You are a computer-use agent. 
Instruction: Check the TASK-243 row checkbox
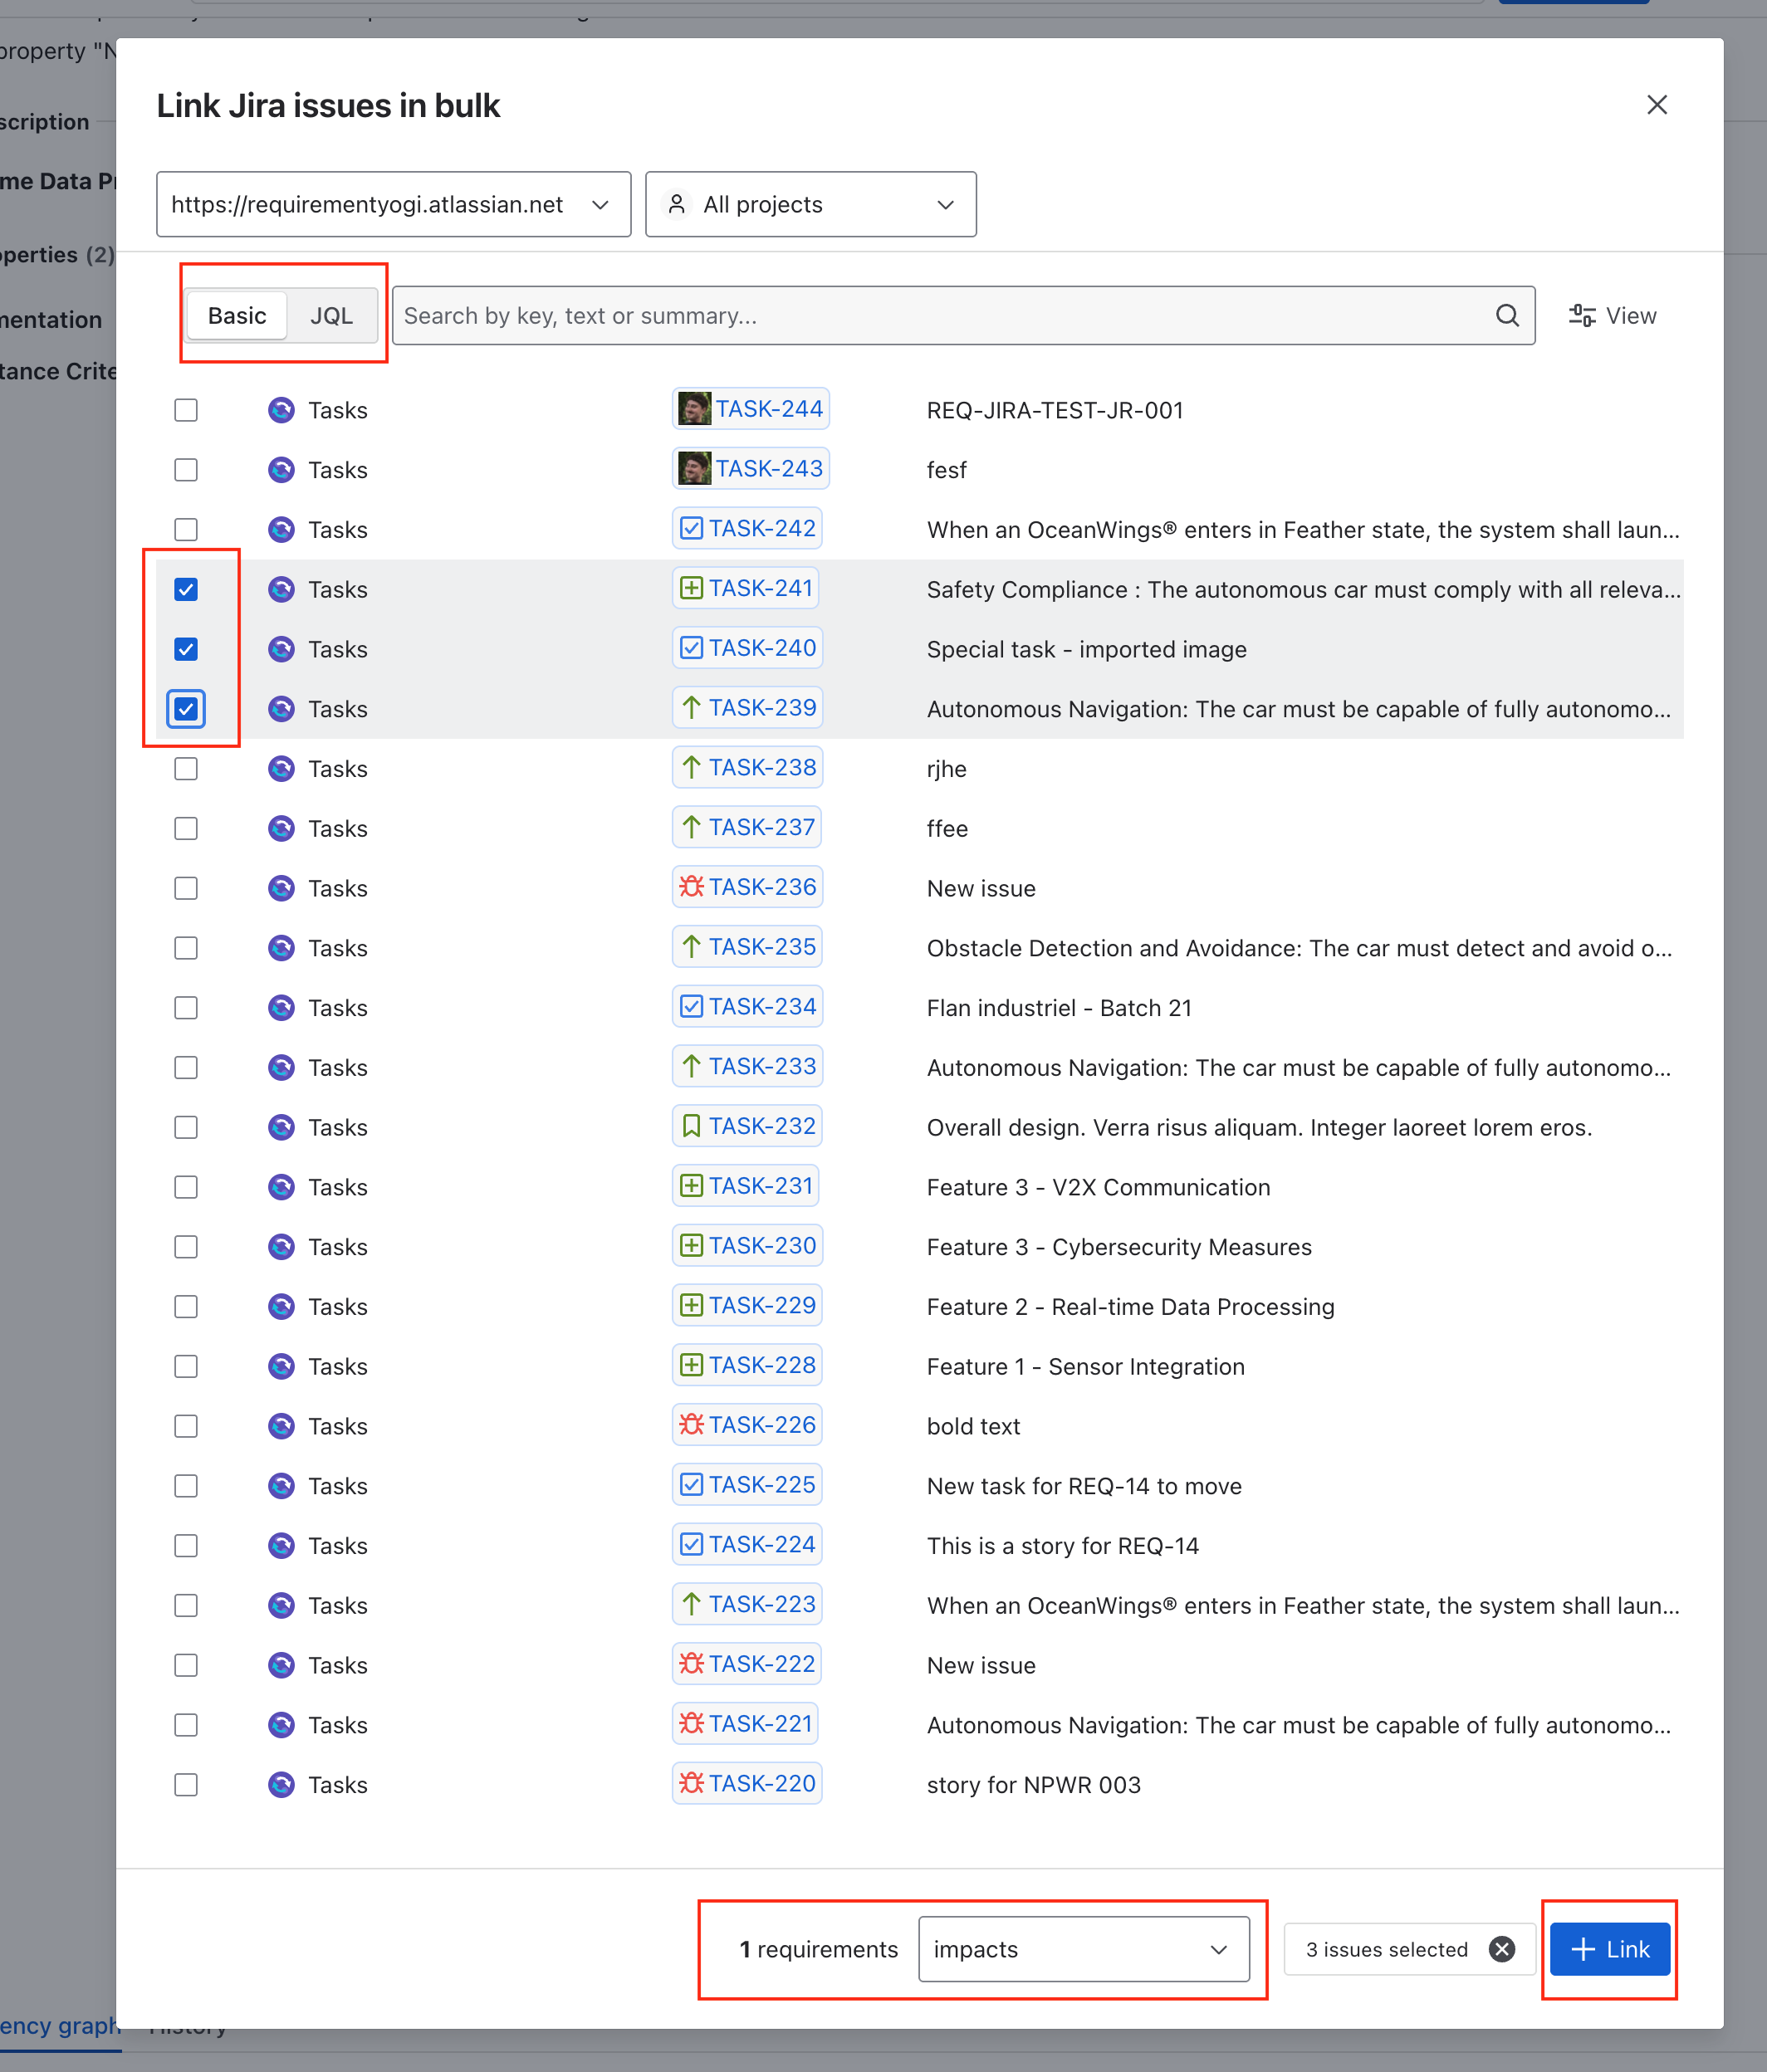coord(186,470)
